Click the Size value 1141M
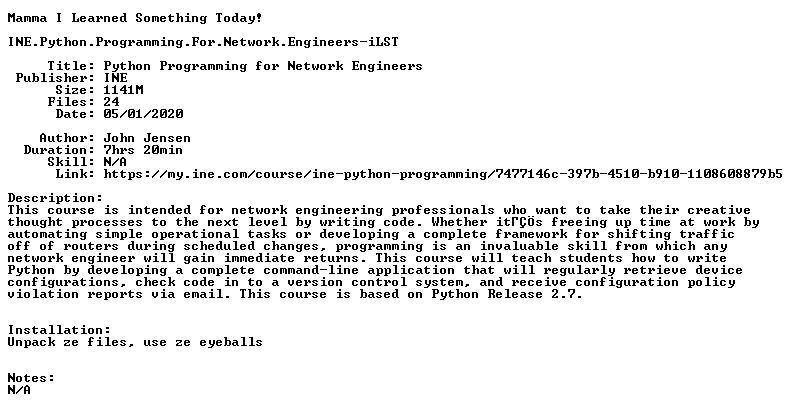The width and height of the screenshot is (792, 408). pos(123,90)
